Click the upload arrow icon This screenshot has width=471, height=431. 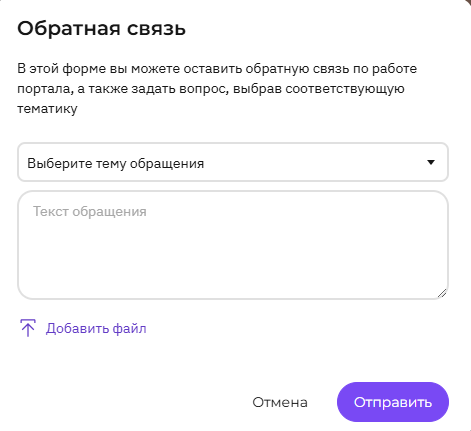coord(28,328)
